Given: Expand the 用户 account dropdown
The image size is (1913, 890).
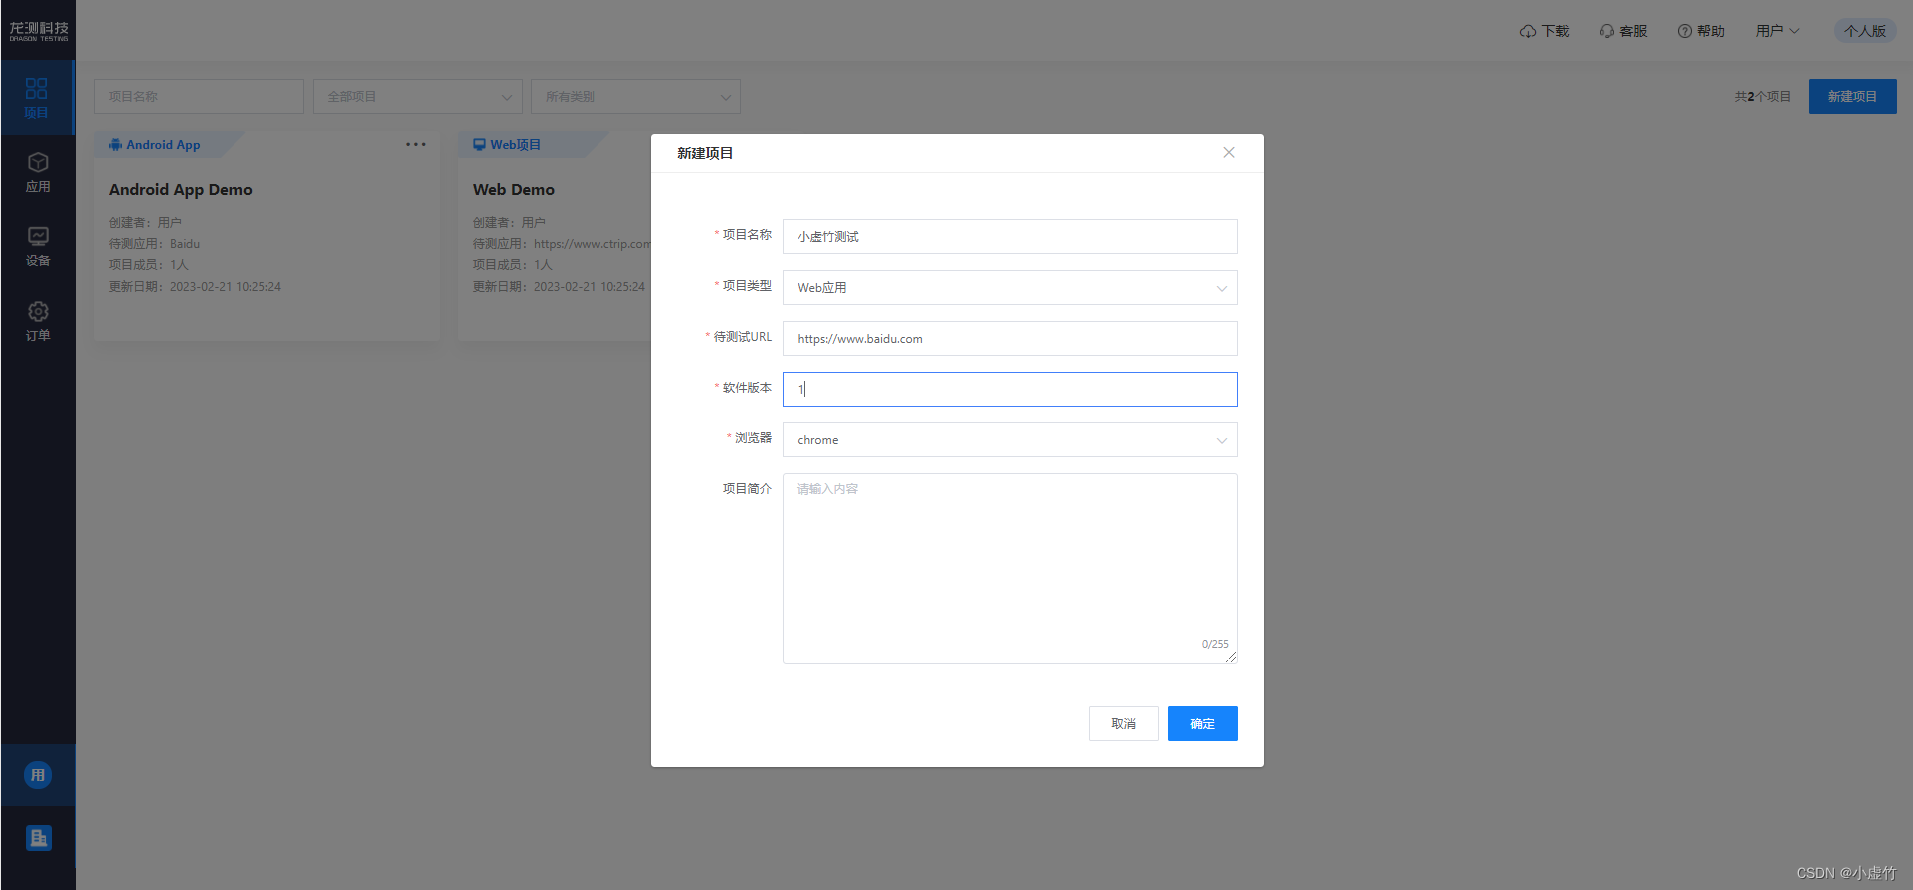Looking at the screenshot, I should (1778, 31).
